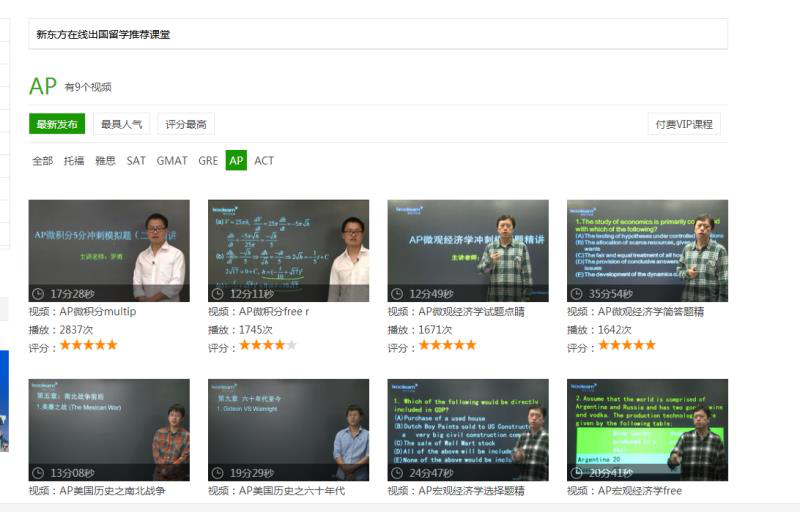Click the clock icon beside 24分47秒
This screenshot has height=512, width=800.
point(397,473)
